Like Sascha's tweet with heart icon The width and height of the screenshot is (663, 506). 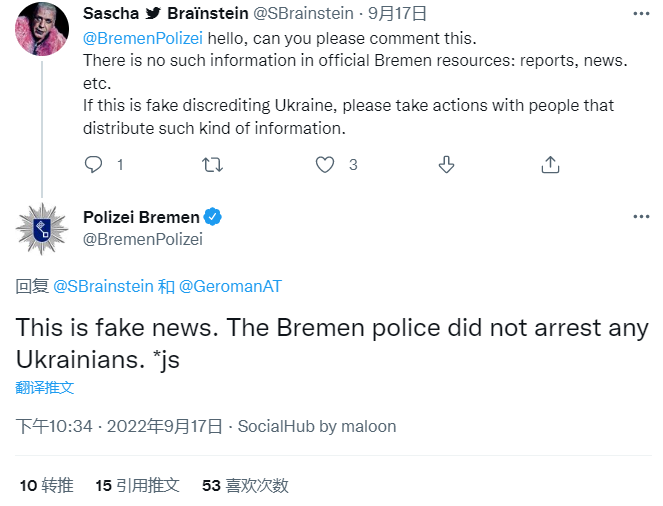325,164
